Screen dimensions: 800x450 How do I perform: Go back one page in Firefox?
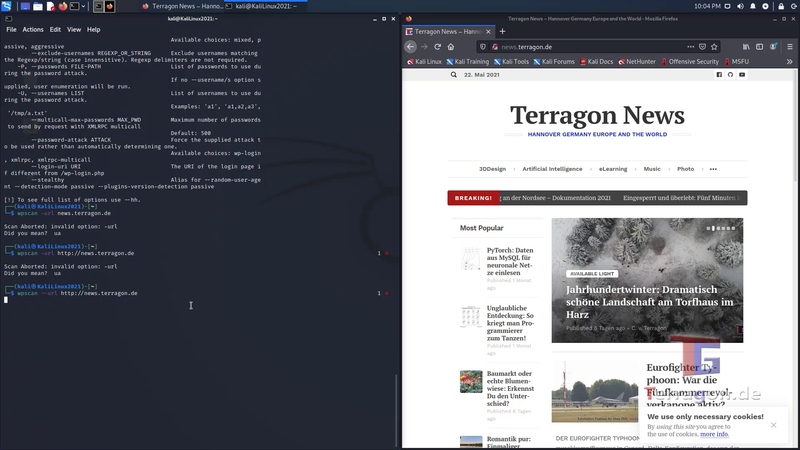point(411,46)
